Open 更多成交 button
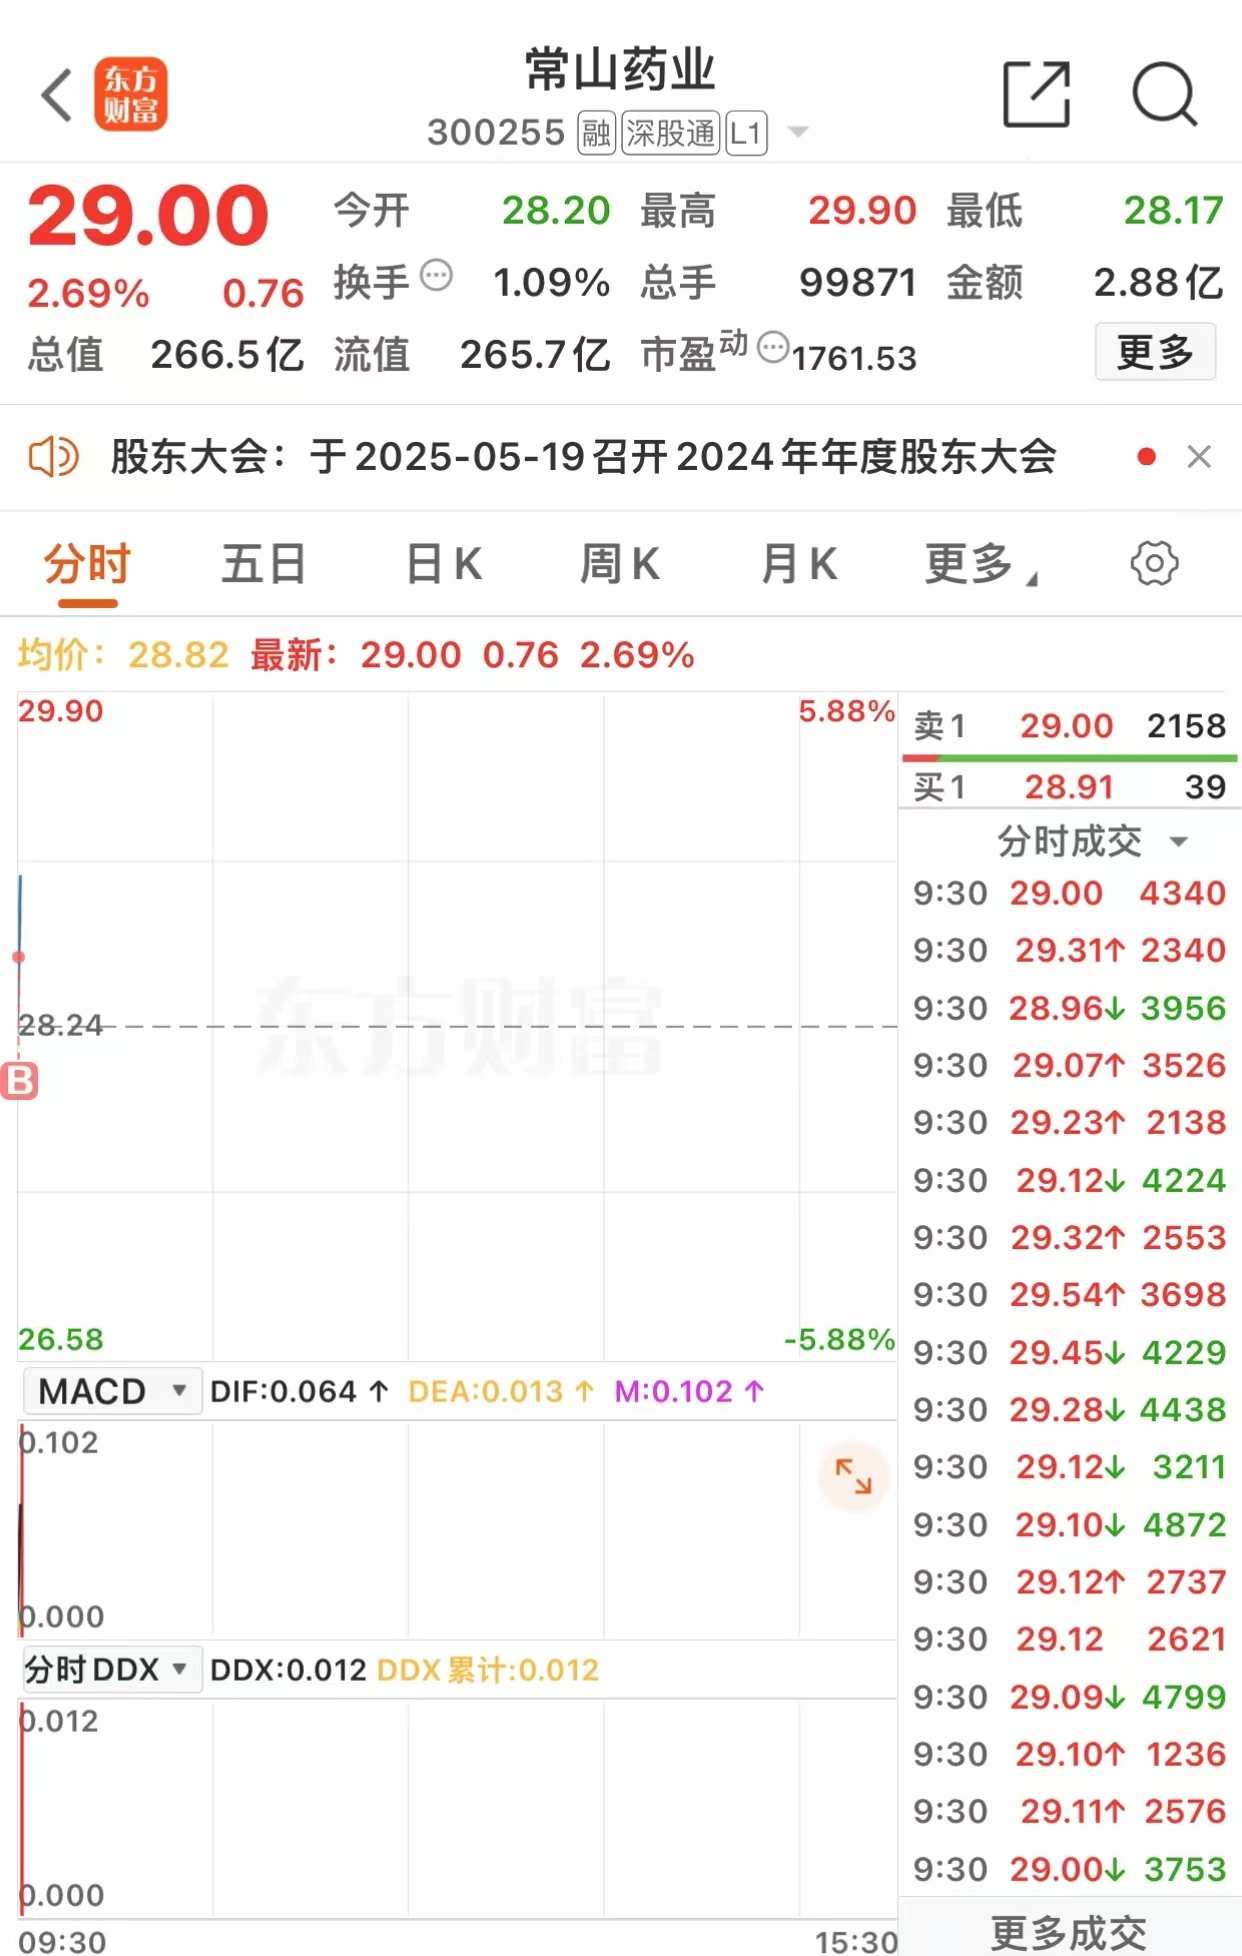 pos(1069,1931)
